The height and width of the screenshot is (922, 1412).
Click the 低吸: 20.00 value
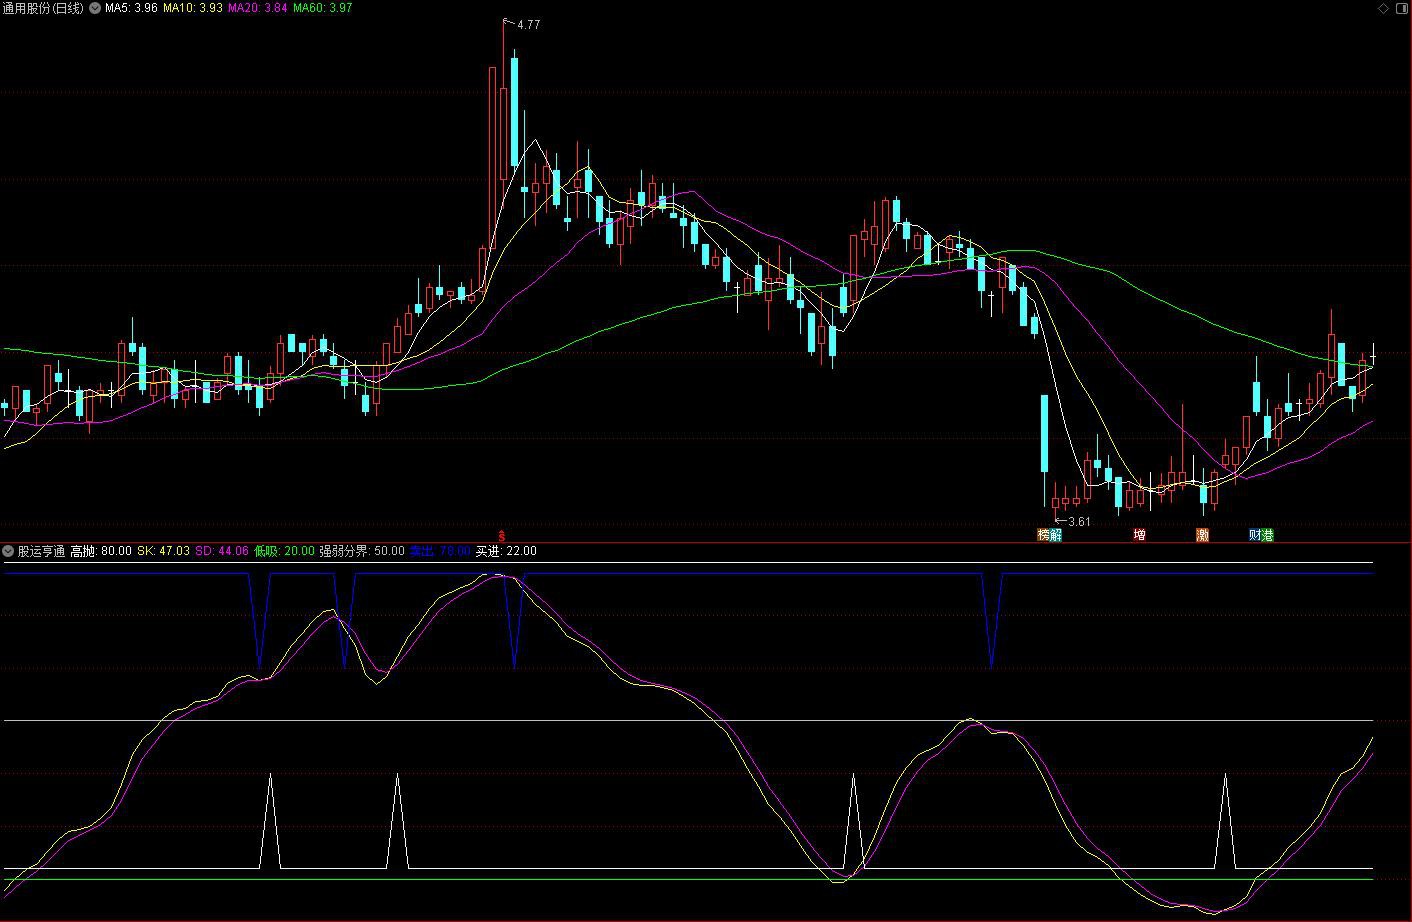[284, 551]
